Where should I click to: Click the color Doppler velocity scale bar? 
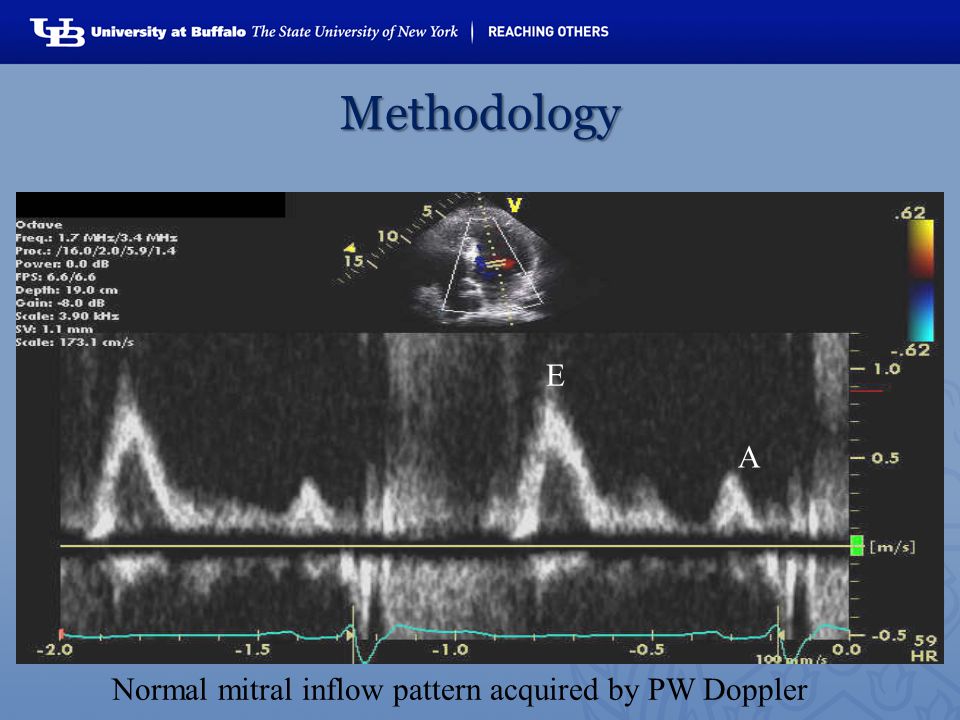920,280
